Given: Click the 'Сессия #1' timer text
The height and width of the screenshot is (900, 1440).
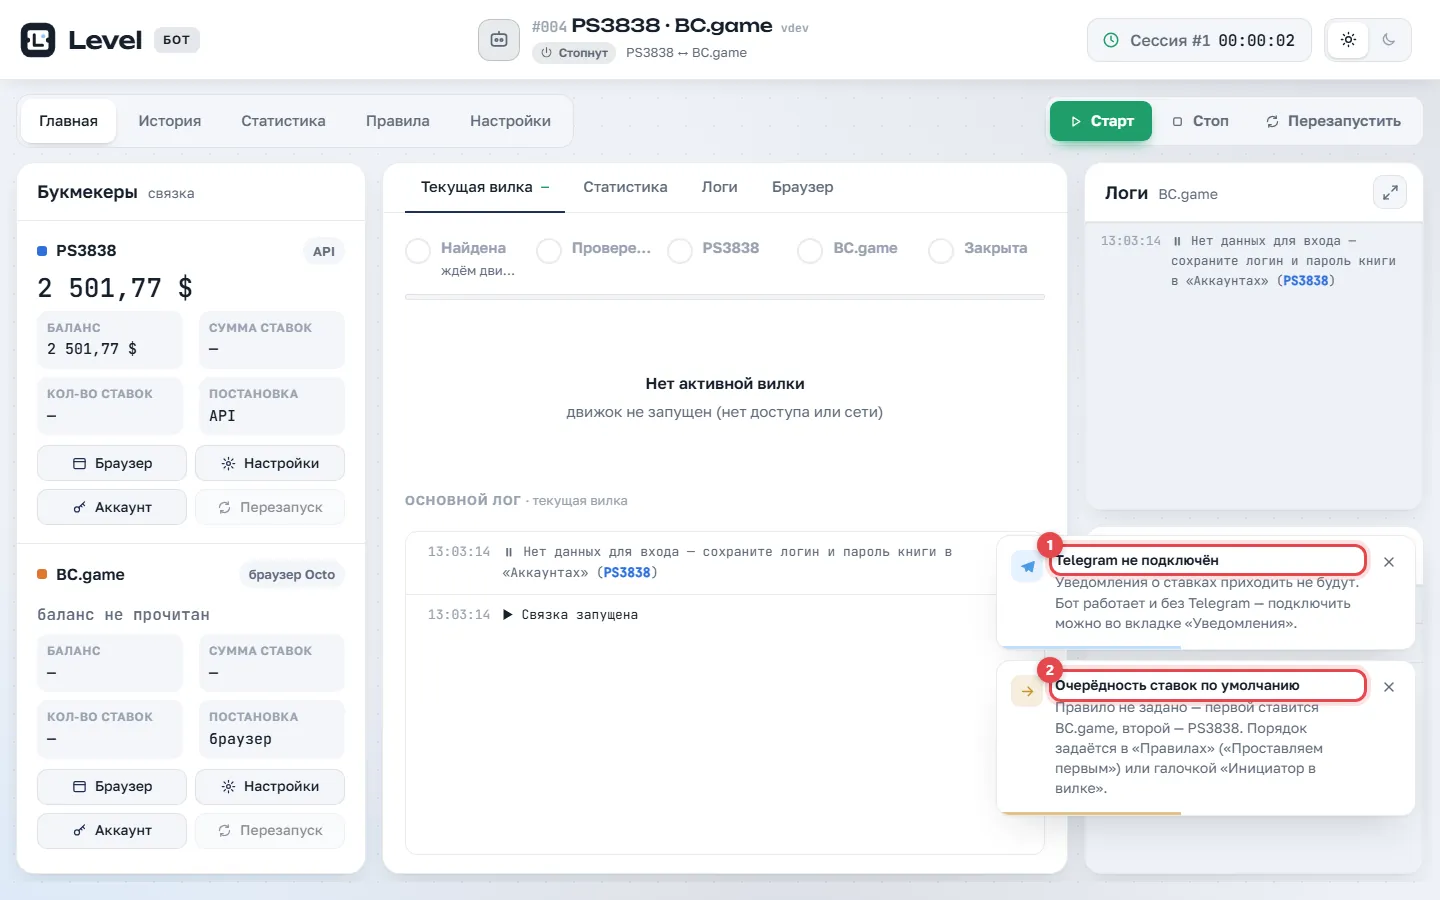Looking at the screenshot, I should (1212, 41).
